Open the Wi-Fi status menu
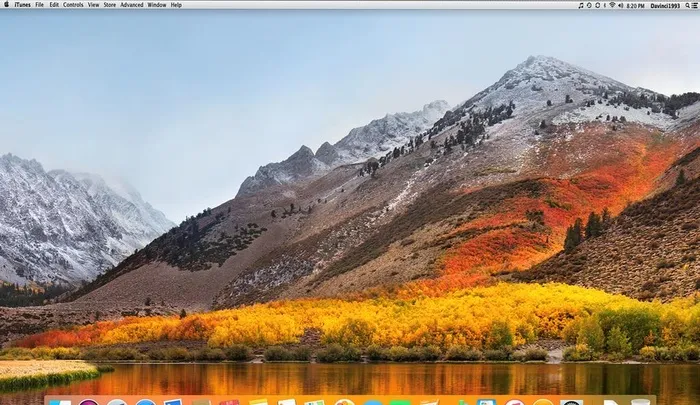The width and height of the screenshot is (700, 405). 612,5
